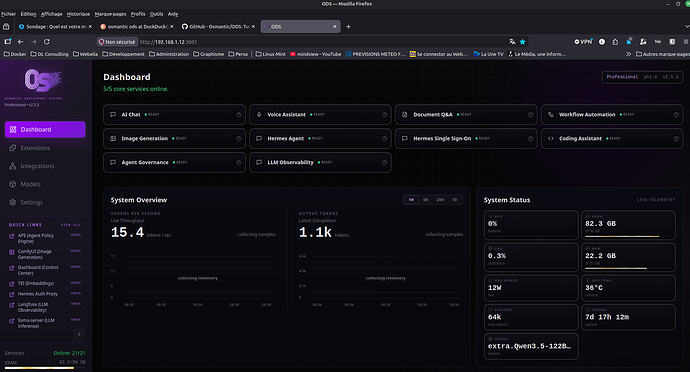
Task: Open a new Firefox tab
Action: (349, 26)
